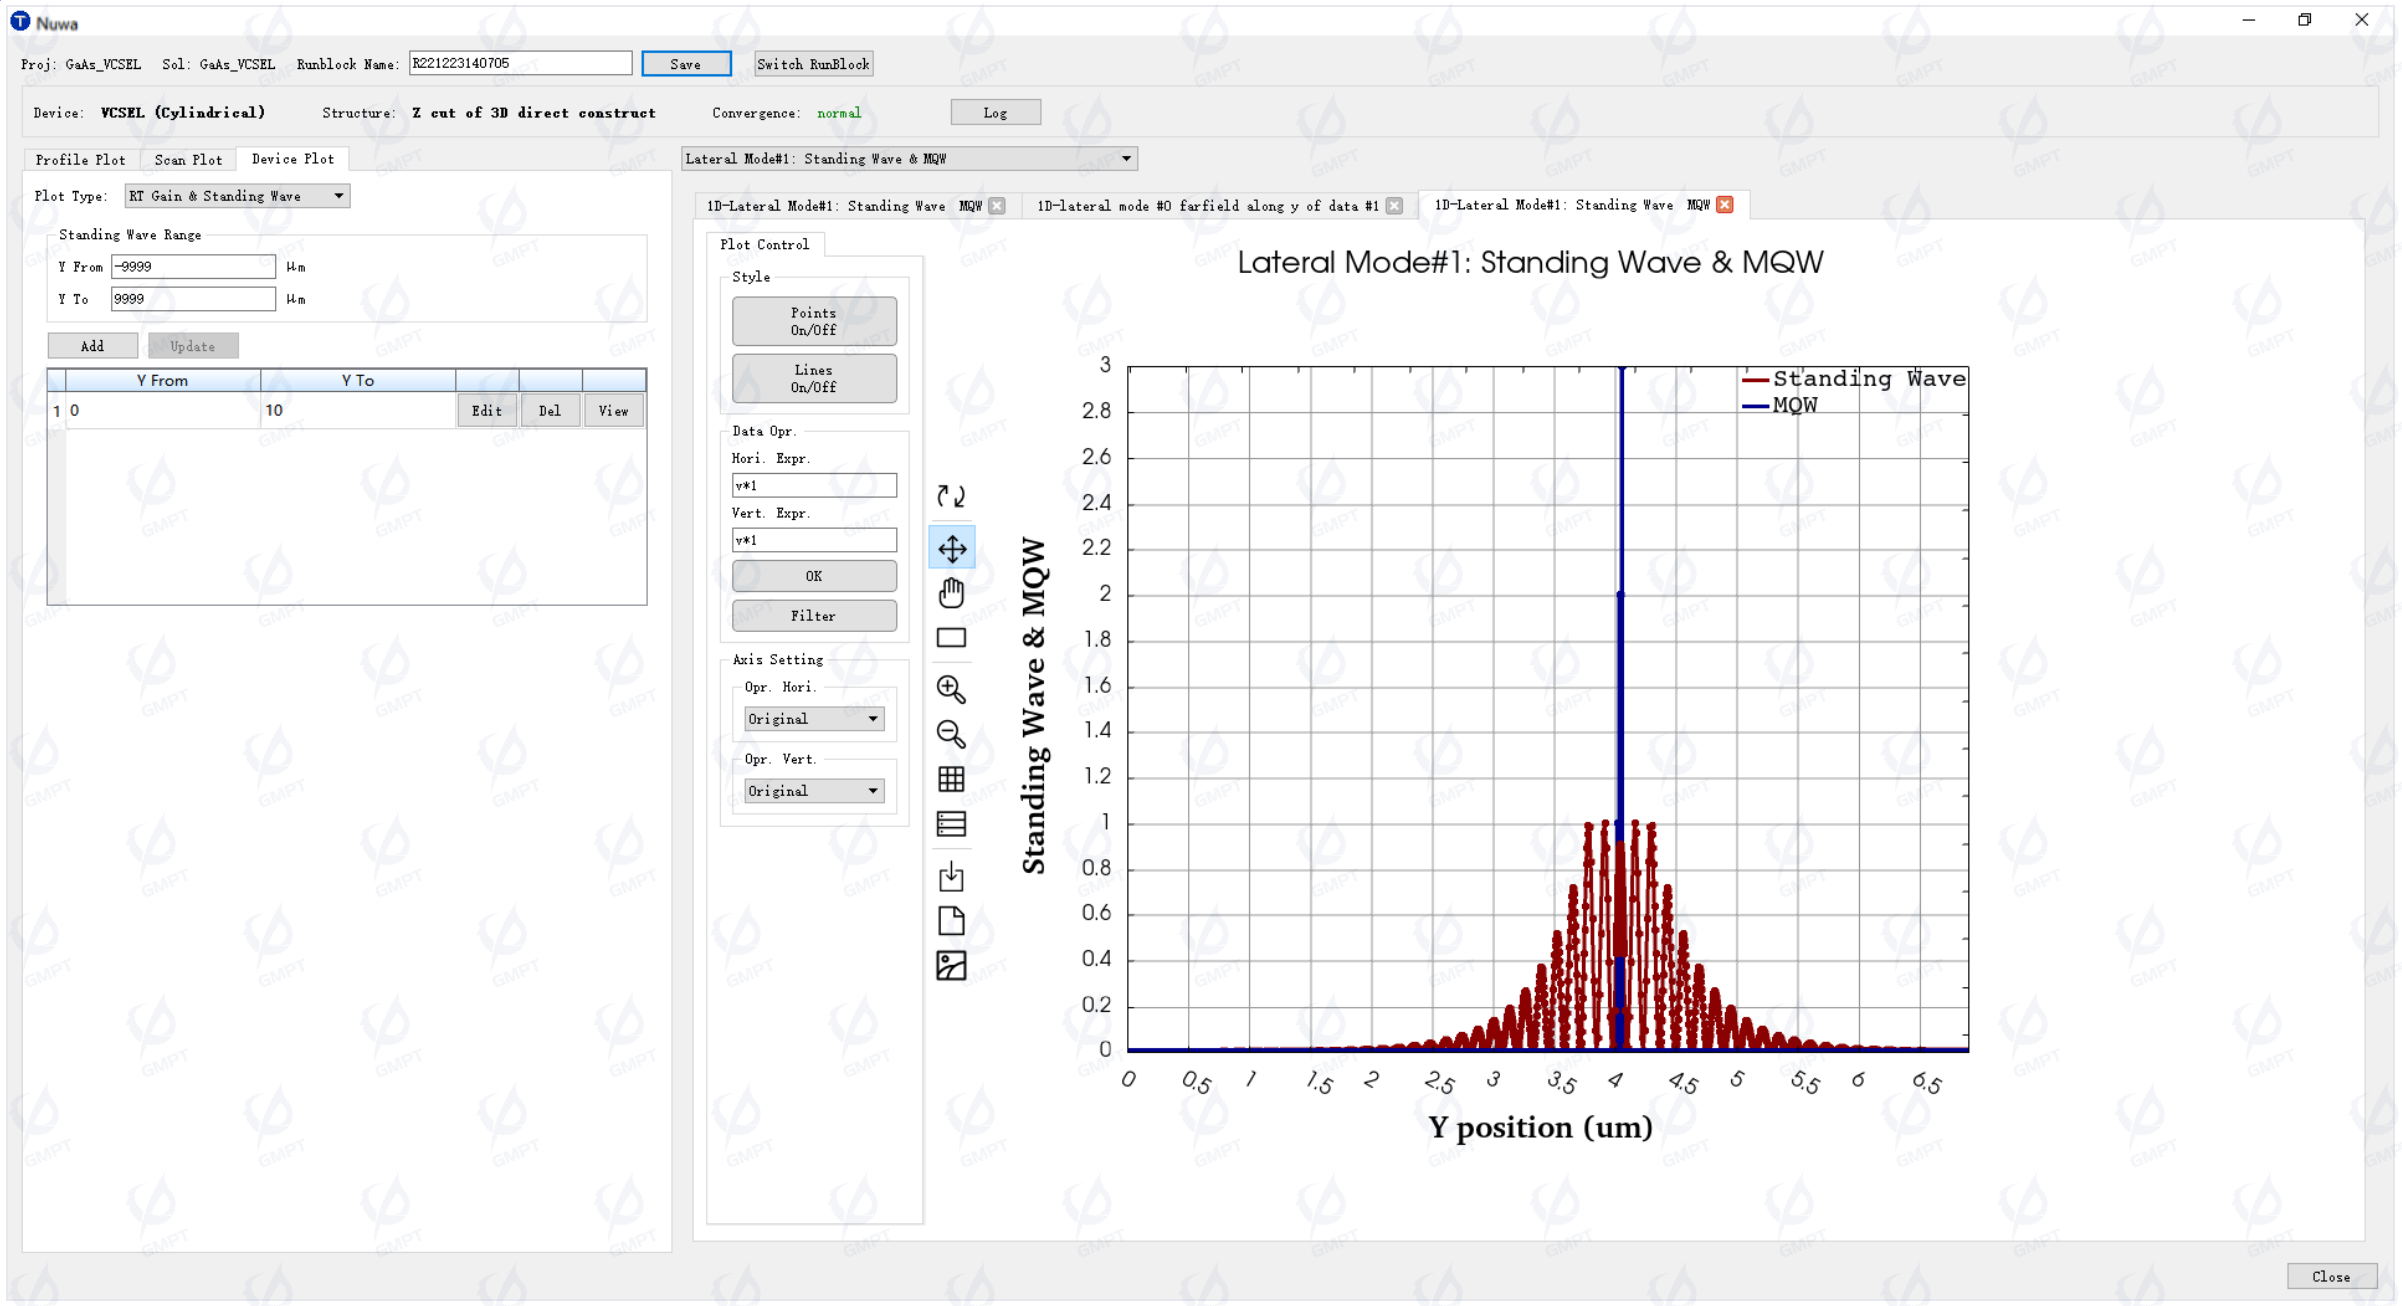Select the rectangle zoom tool
The image size is (2402, 1306).
pyautogui.click(x=951, y=638)
